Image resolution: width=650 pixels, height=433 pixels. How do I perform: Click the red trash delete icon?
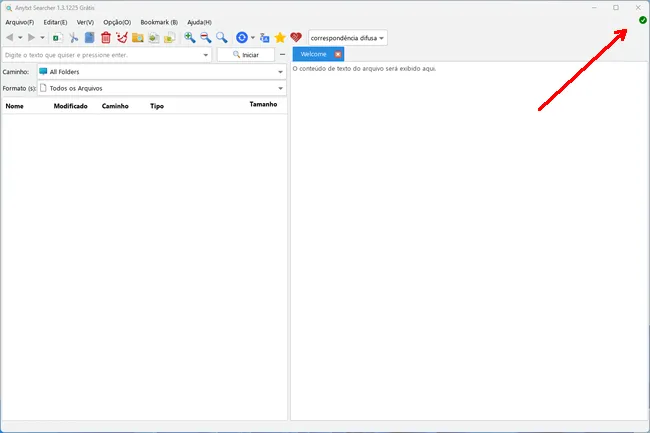pyautogui.click(x=106, y=38)
